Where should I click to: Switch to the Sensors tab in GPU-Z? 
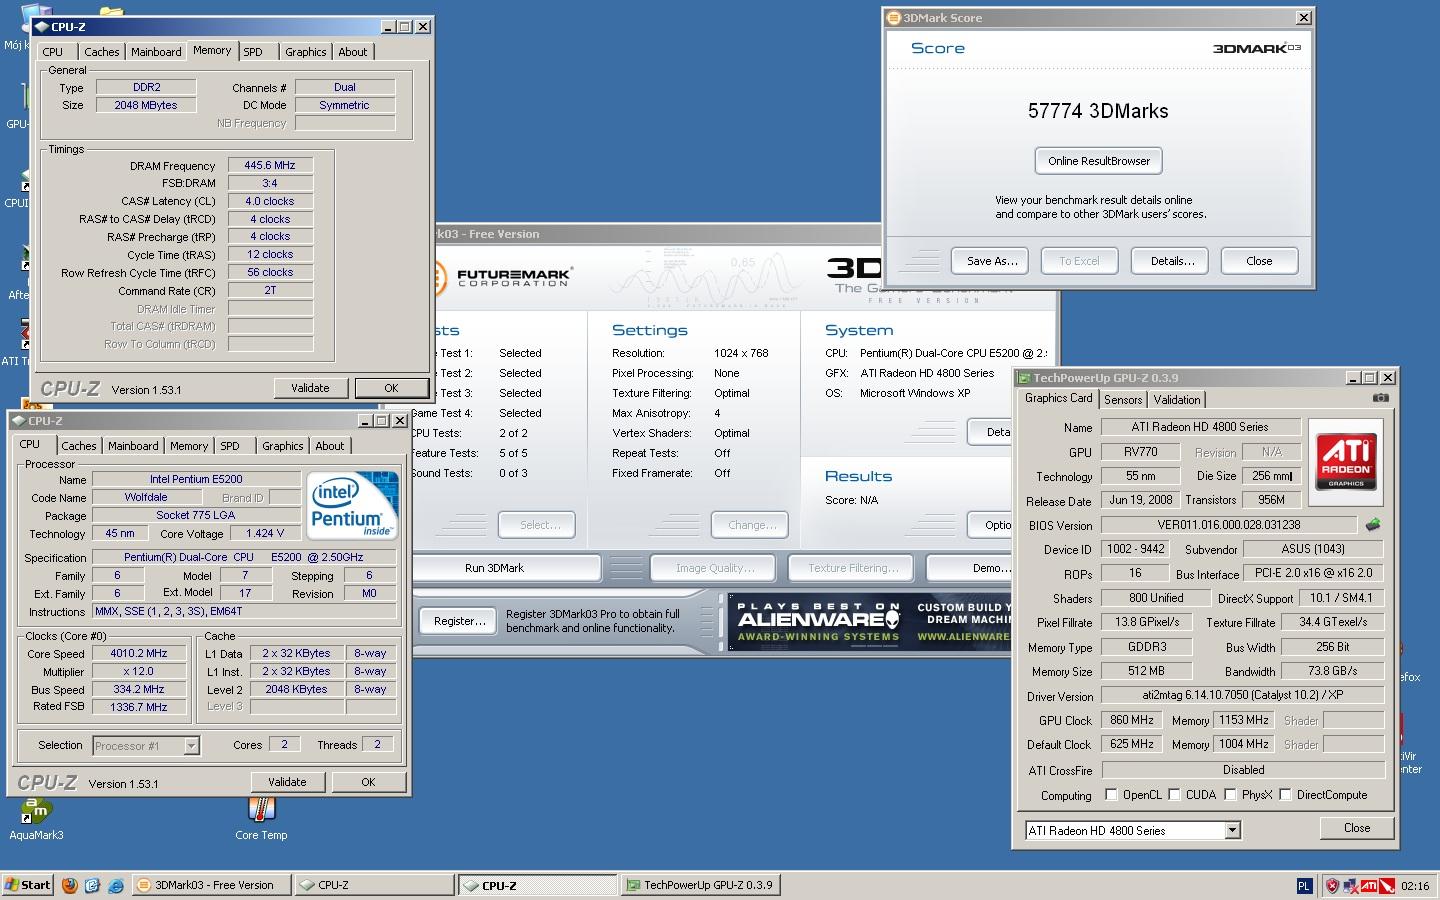click(x=1123, y=399)
